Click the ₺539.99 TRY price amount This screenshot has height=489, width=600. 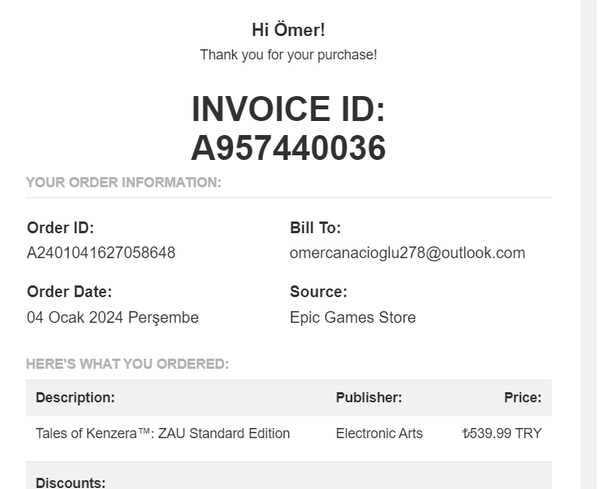click(x=502, y=433)
